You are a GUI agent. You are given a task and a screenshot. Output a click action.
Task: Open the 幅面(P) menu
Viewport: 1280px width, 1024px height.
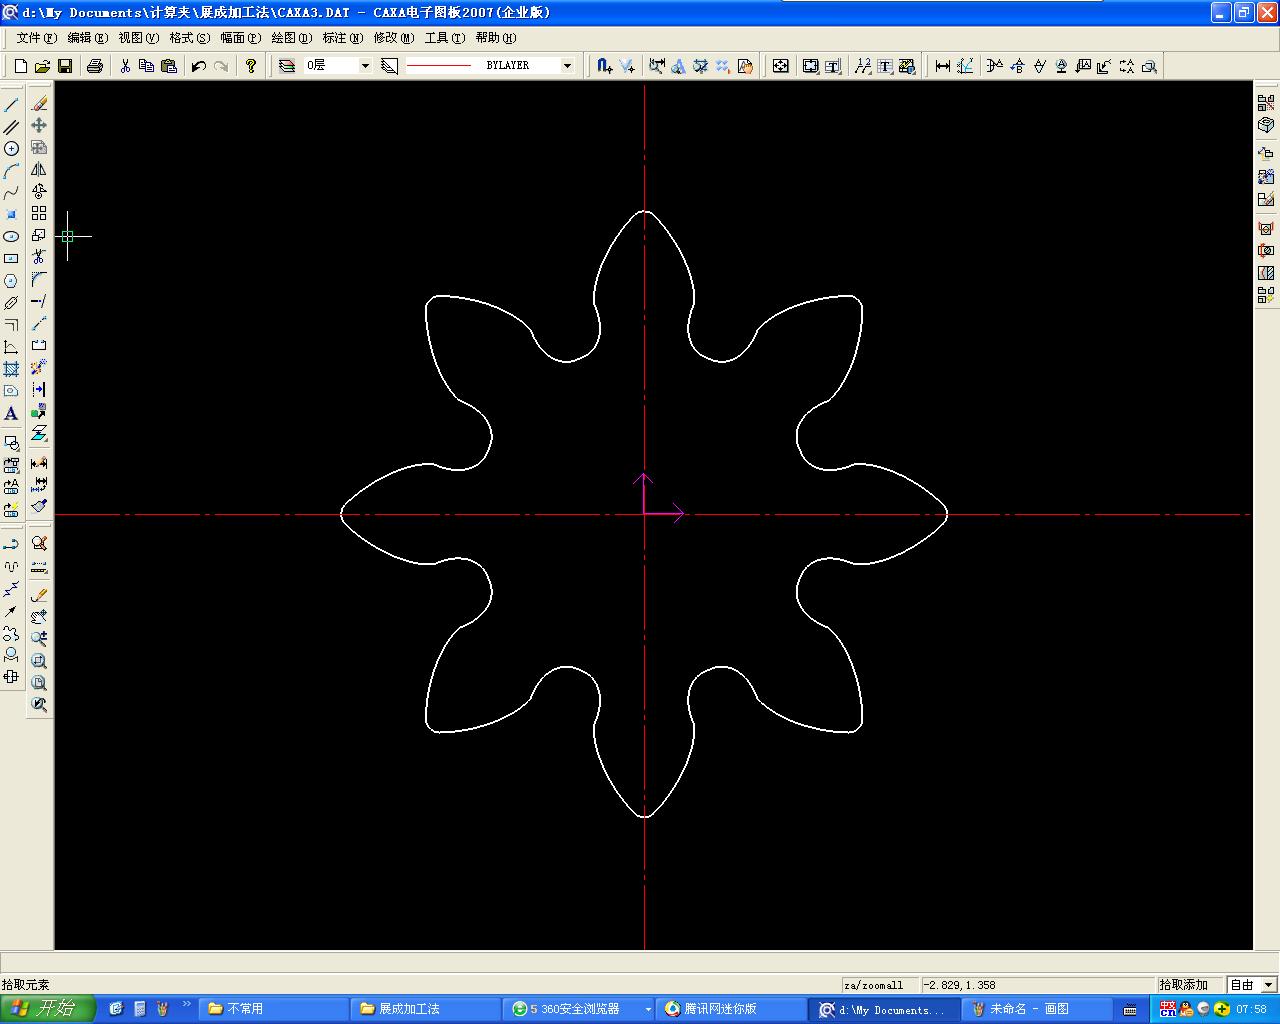[x=240, y=38]
